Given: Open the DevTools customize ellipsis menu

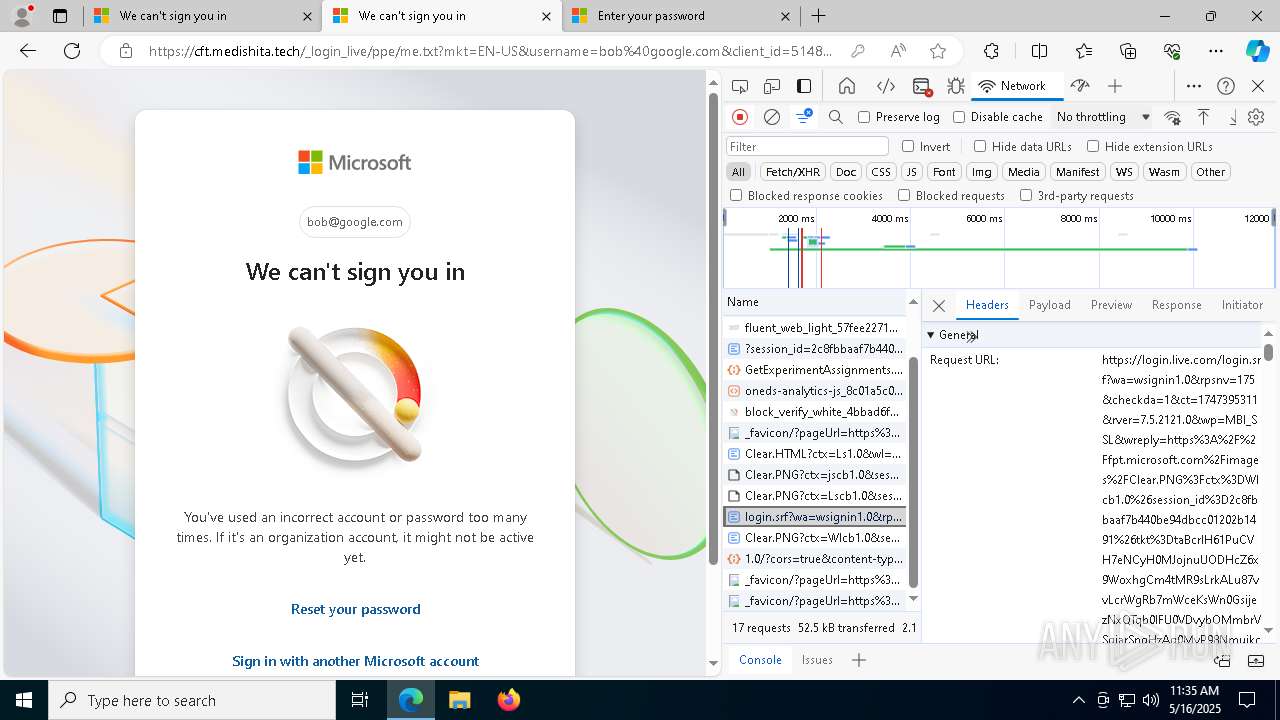Looking at the screenshot, I should 1194,86.
